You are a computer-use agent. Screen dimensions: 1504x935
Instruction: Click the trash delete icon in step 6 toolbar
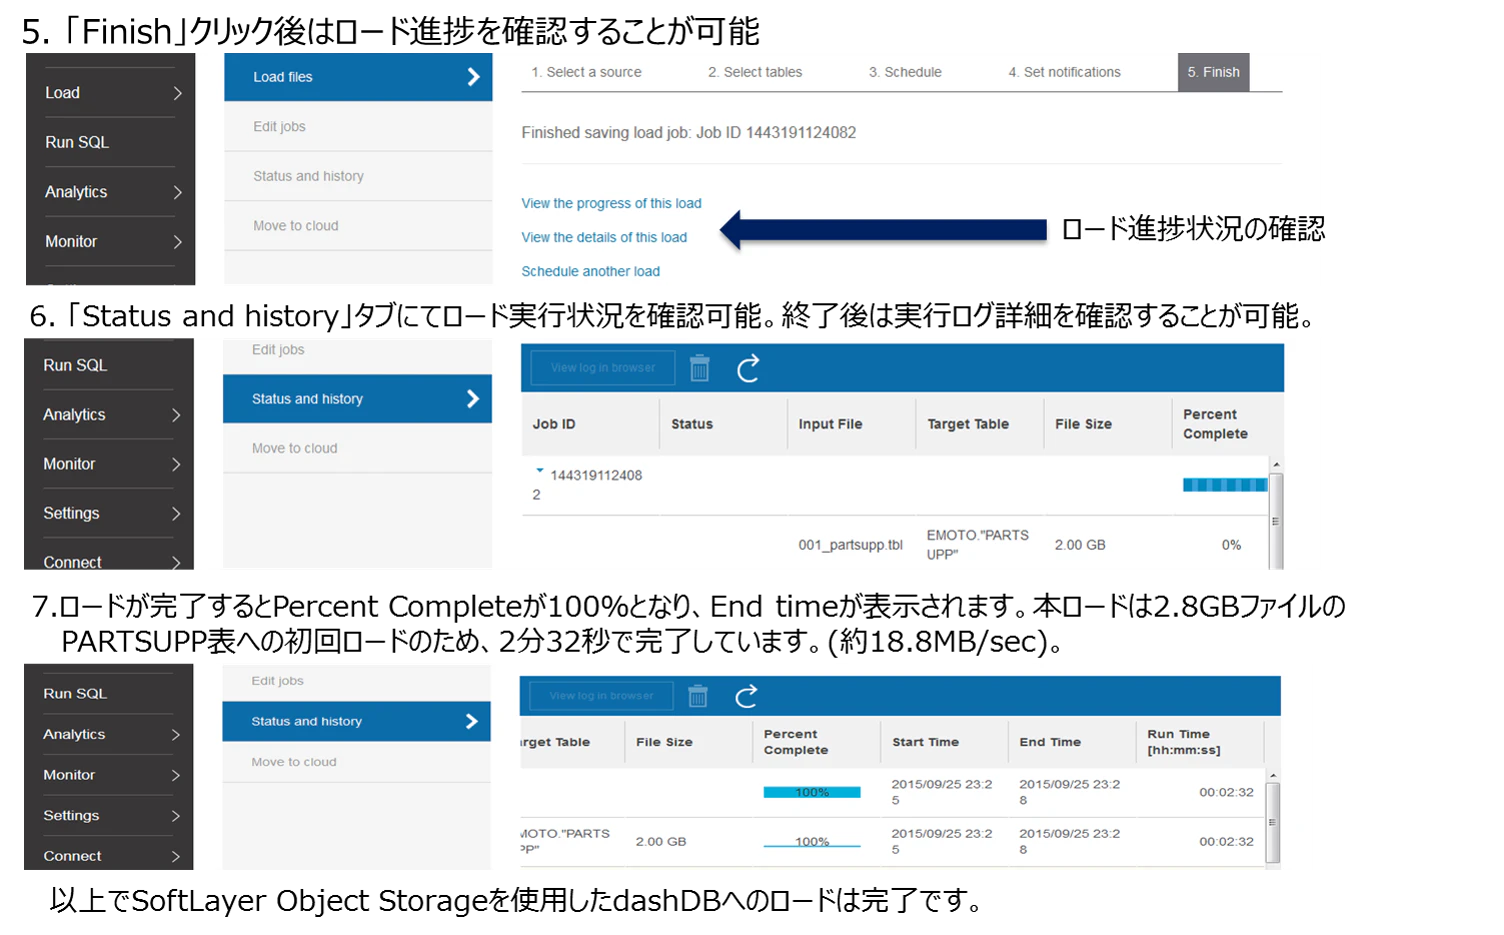point(700,368)
